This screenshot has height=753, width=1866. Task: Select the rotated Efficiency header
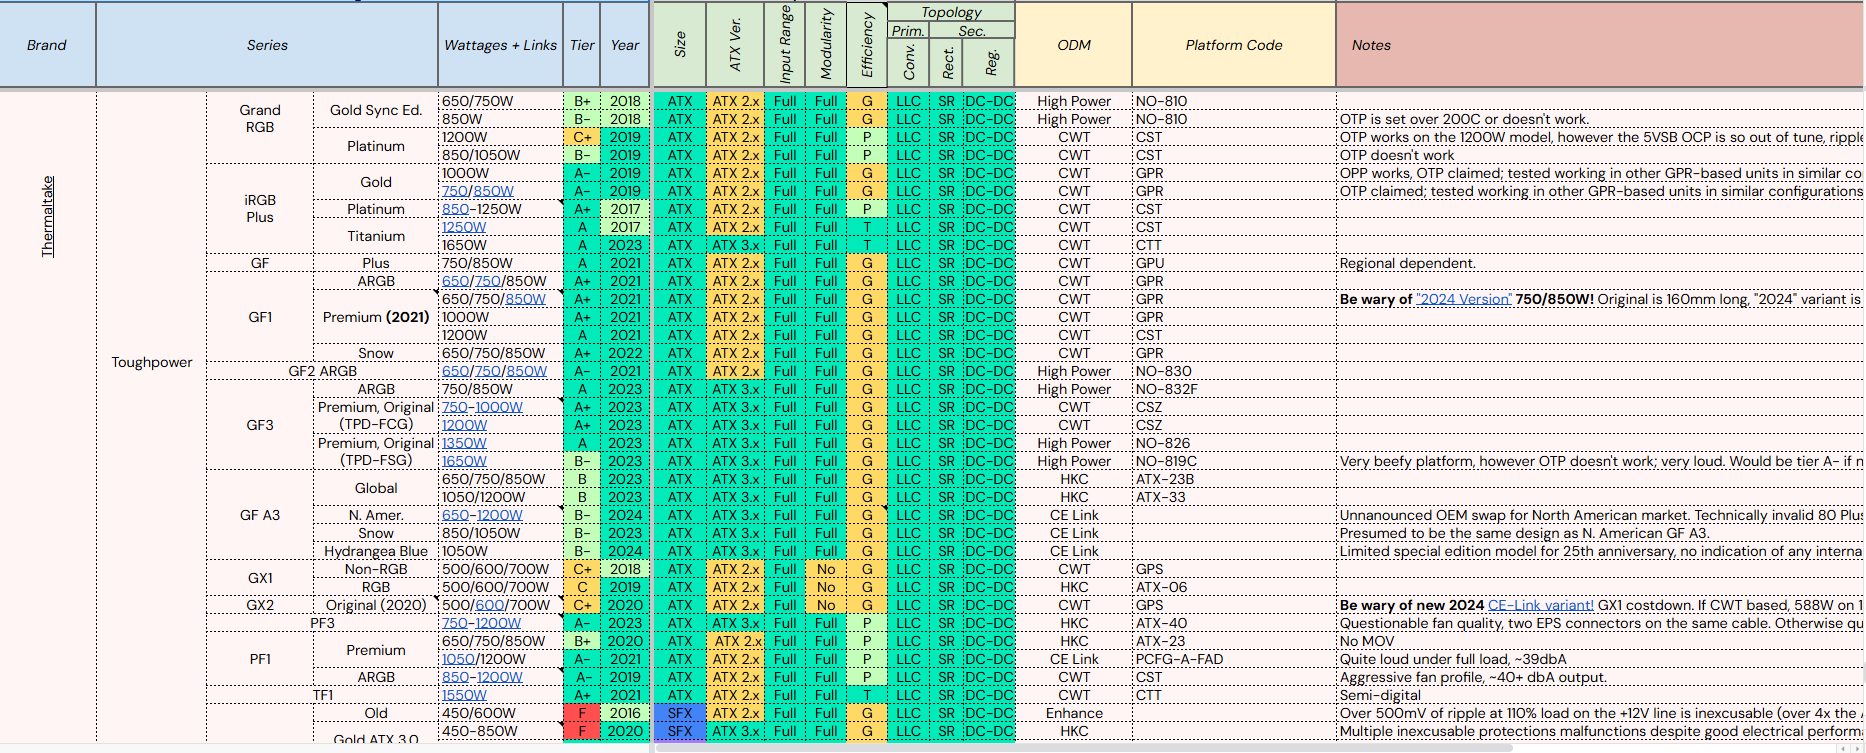[867, 45]
